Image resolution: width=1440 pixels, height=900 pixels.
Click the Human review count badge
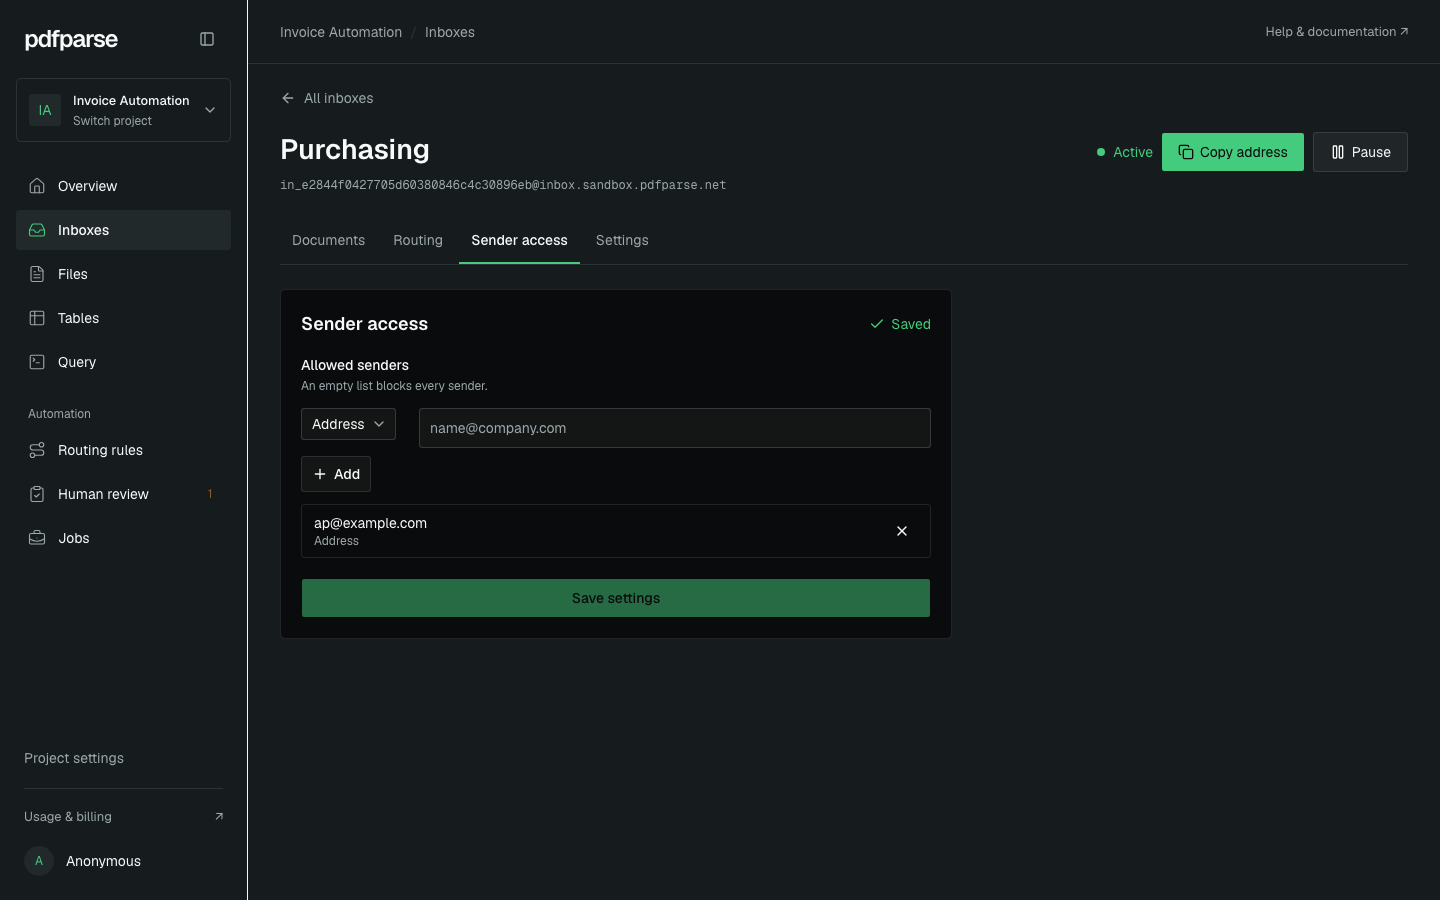(210, 494)
